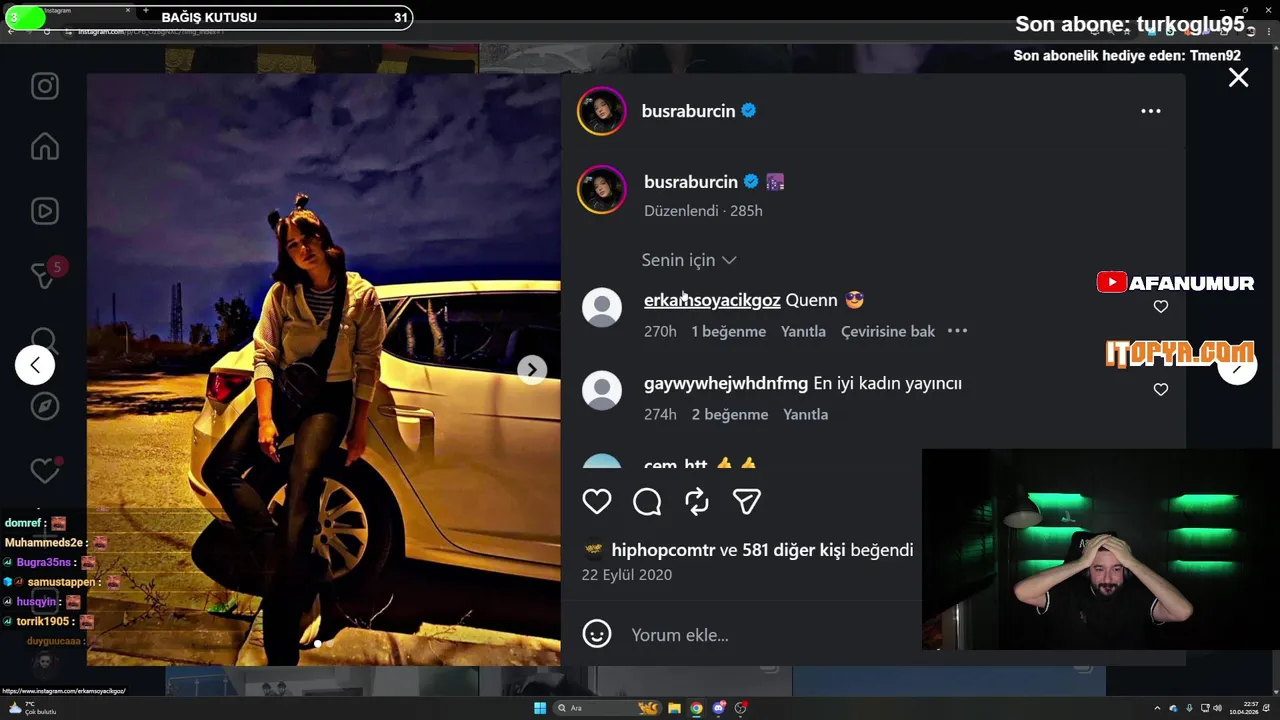Click the 22 Eylül 2020 post date

pos(627,575)
